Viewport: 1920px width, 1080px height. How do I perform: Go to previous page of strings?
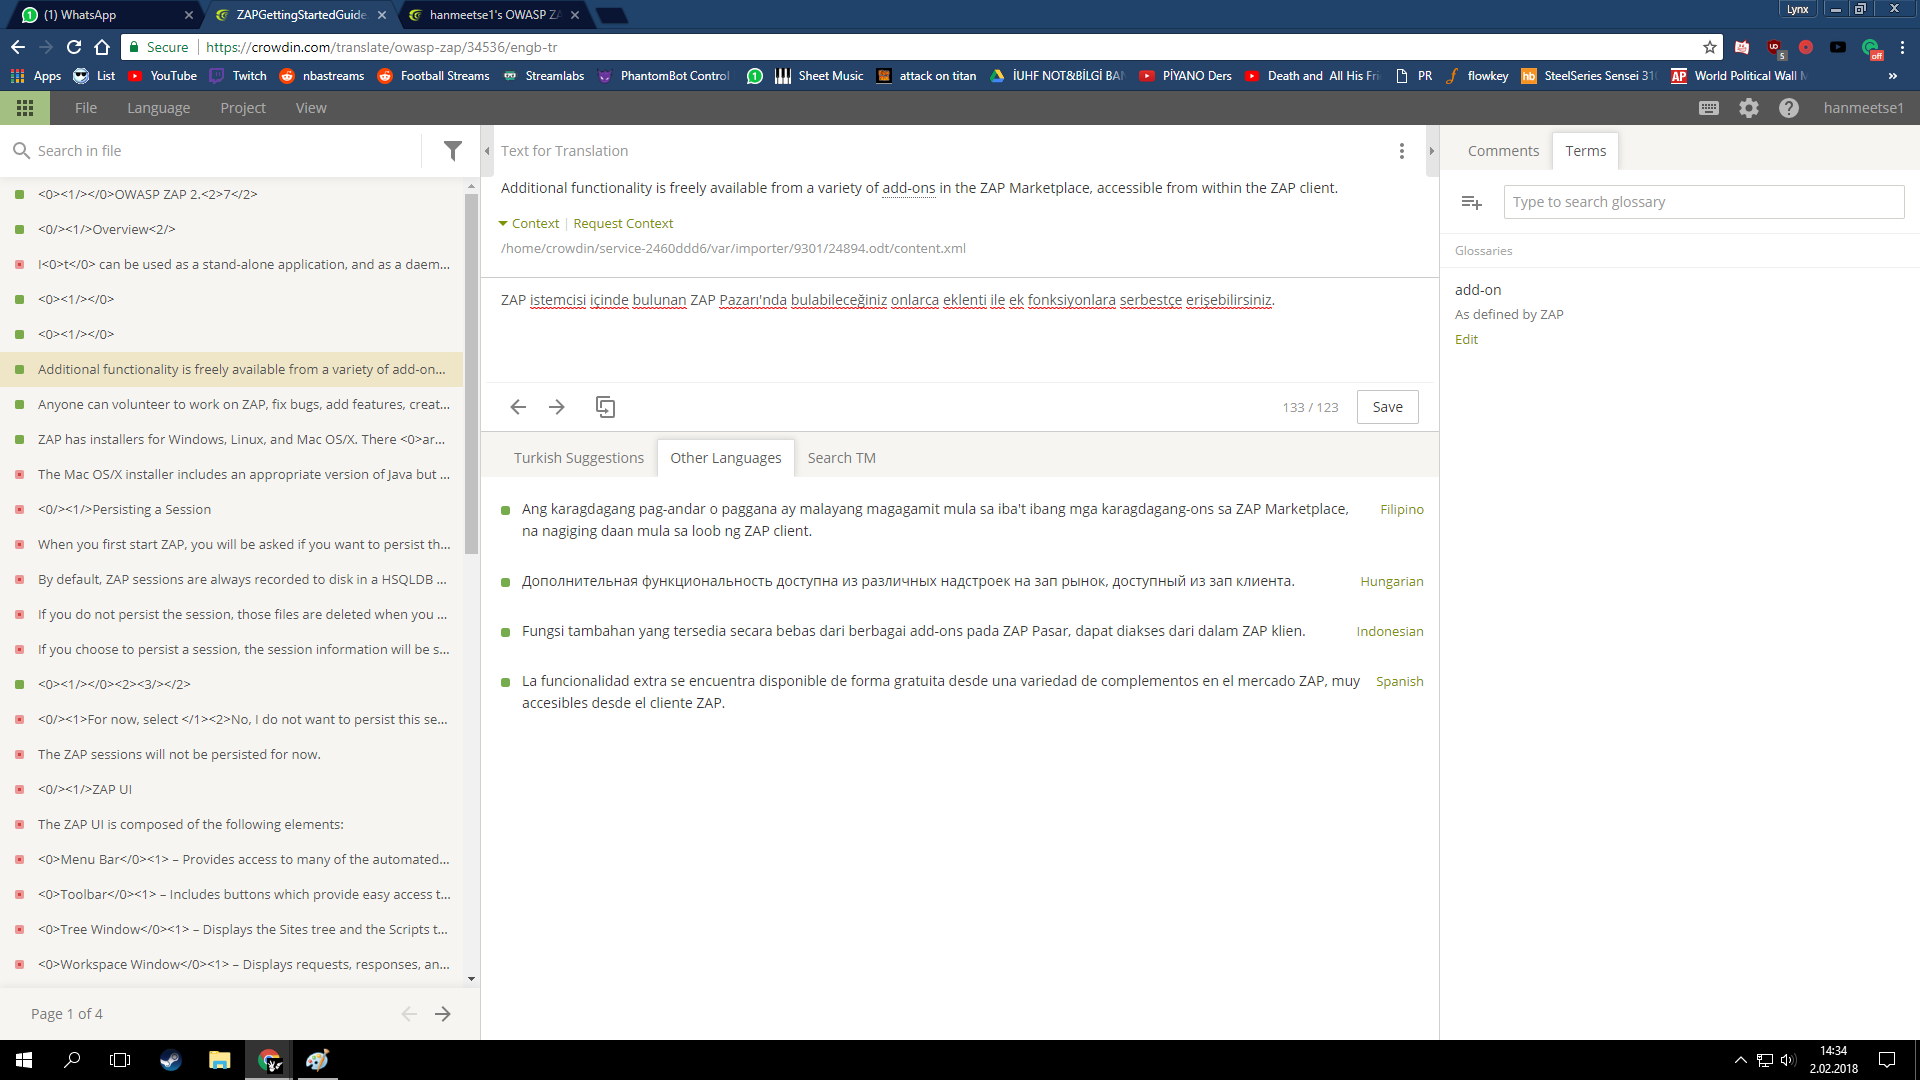[409, 1014]
